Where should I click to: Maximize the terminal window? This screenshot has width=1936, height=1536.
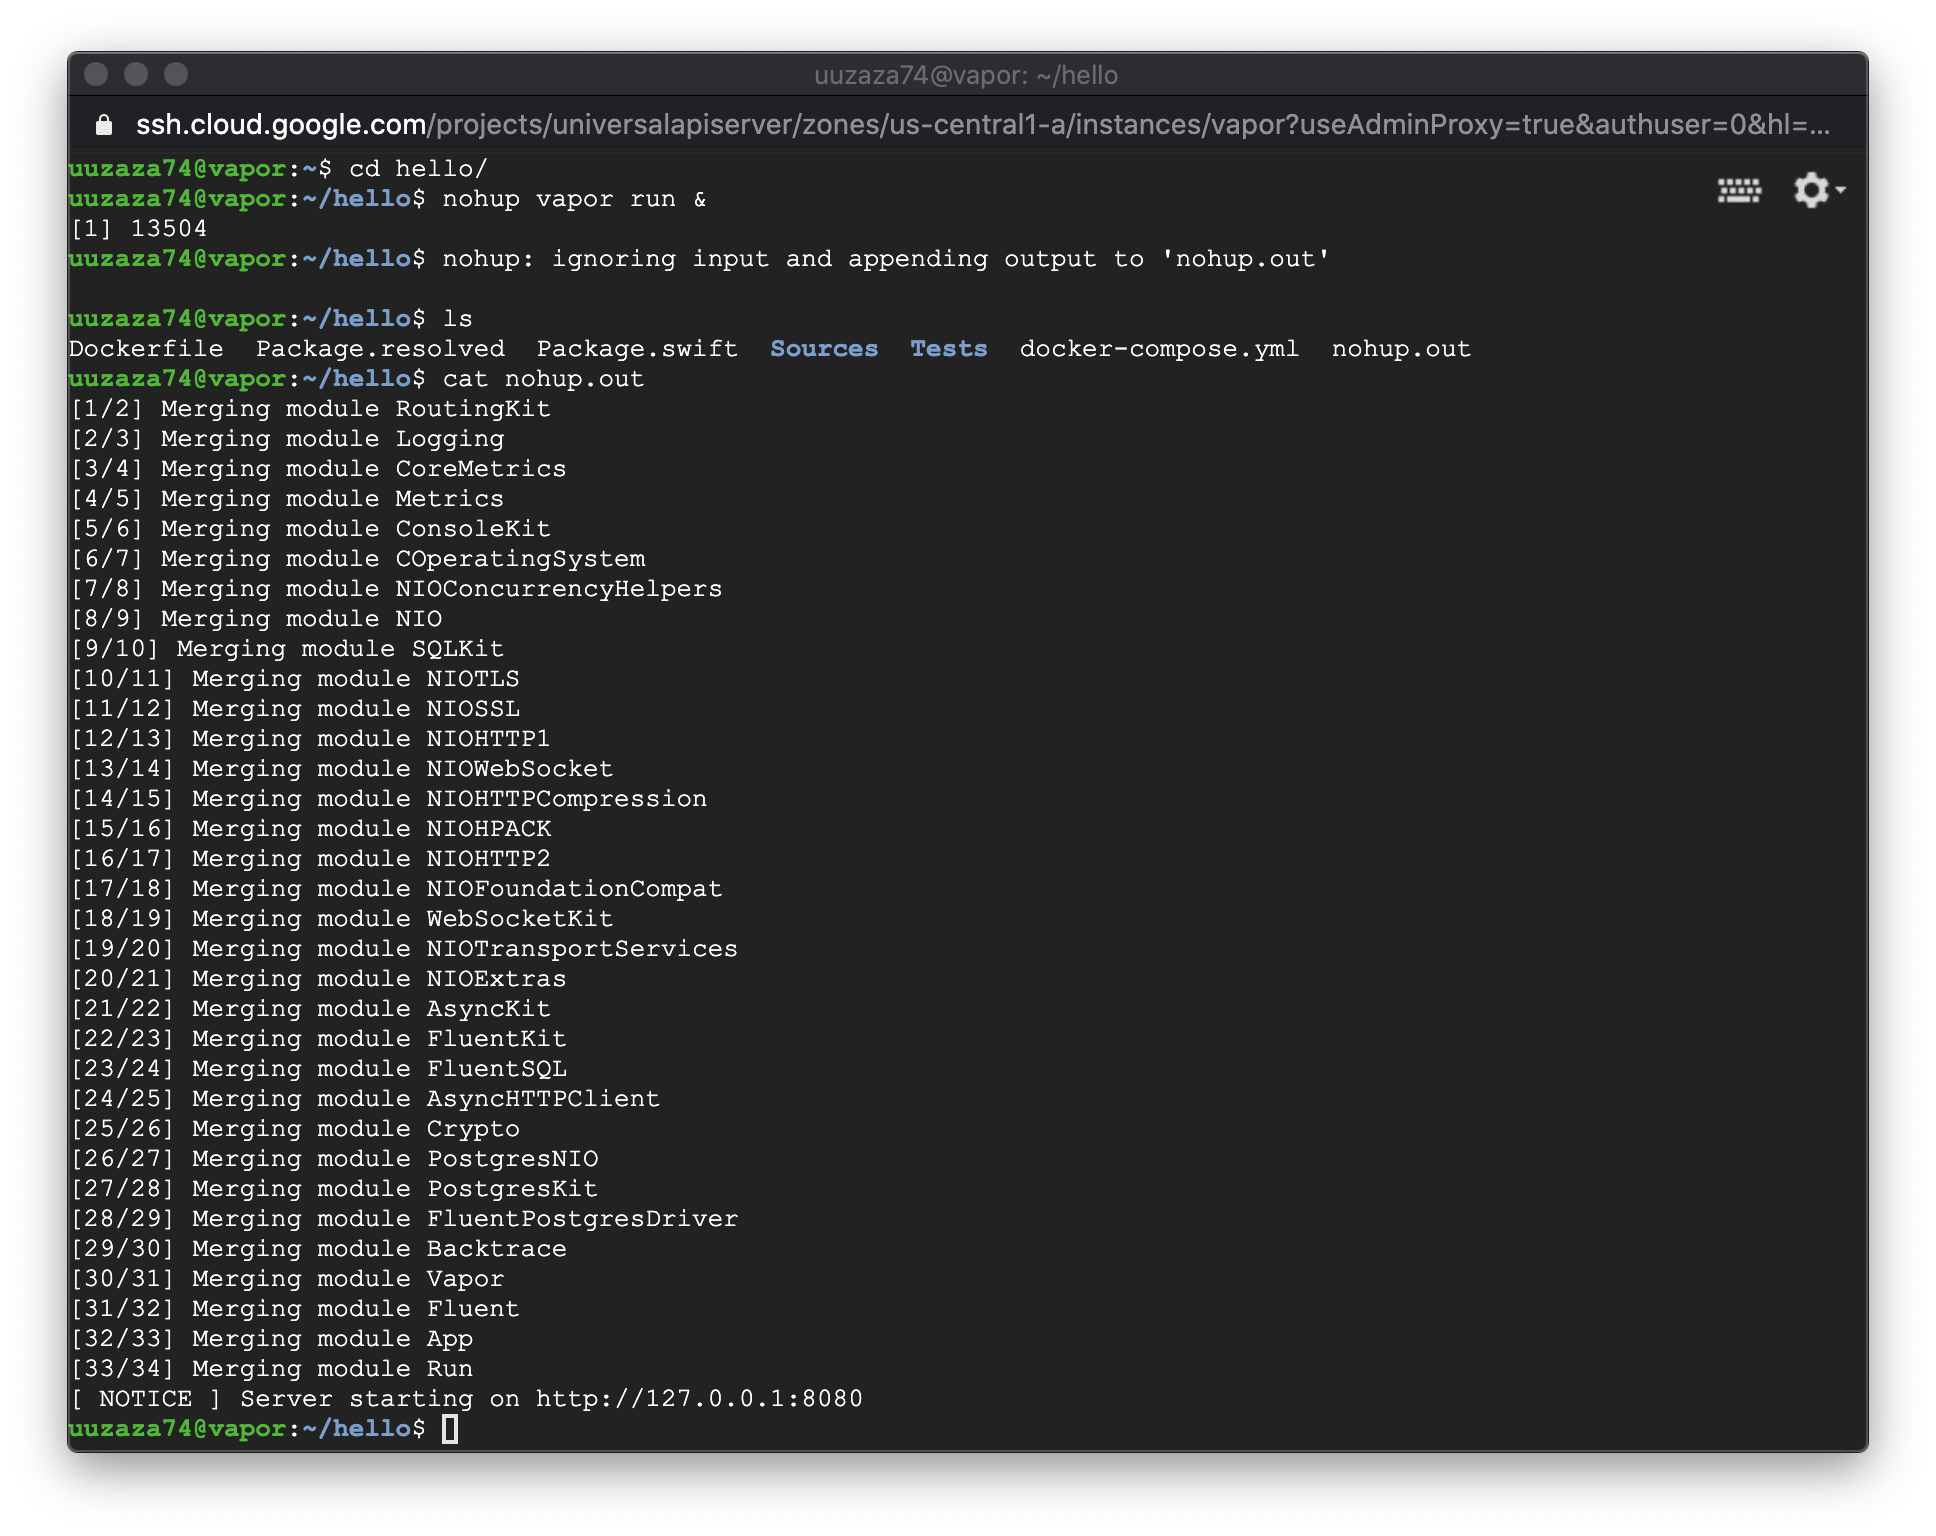[176, 75]
